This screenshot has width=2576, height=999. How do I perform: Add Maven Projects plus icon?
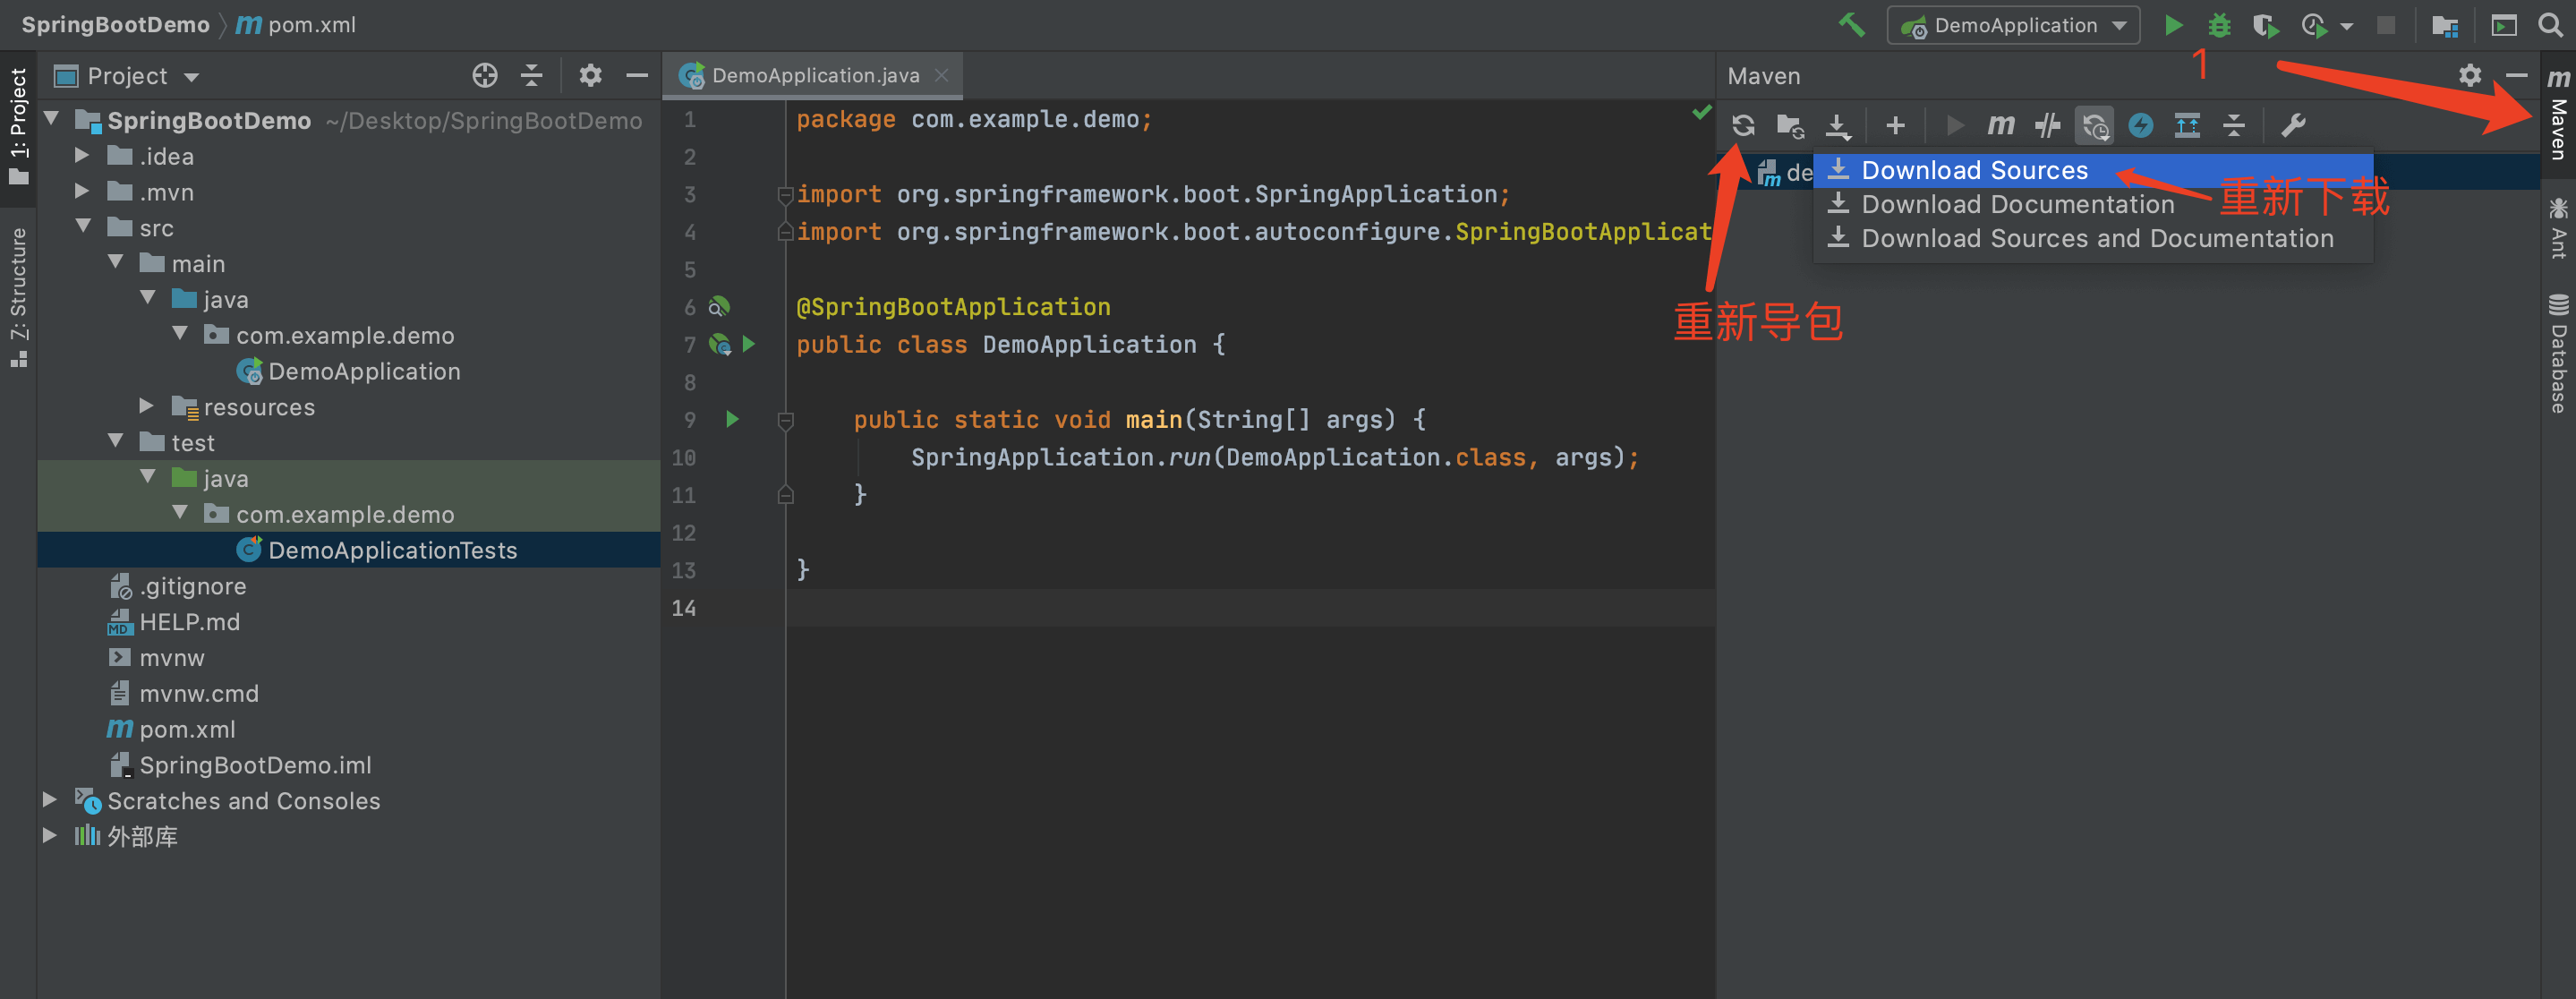[1895, 125]
